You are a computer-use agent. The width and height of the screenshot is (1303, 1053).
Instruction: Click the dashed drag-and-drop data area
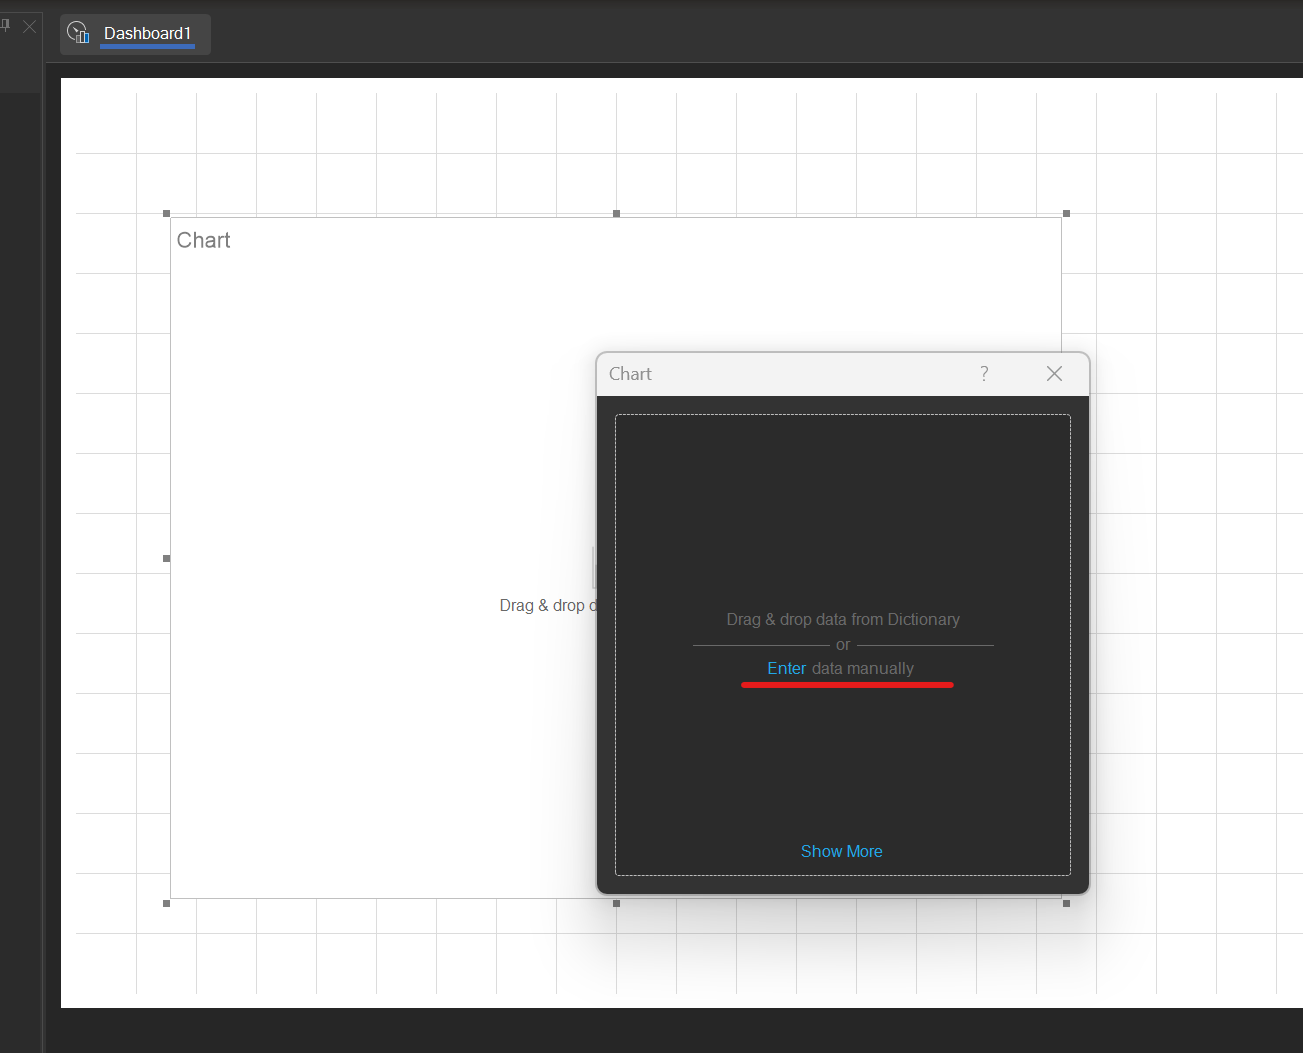coord(843,500)
